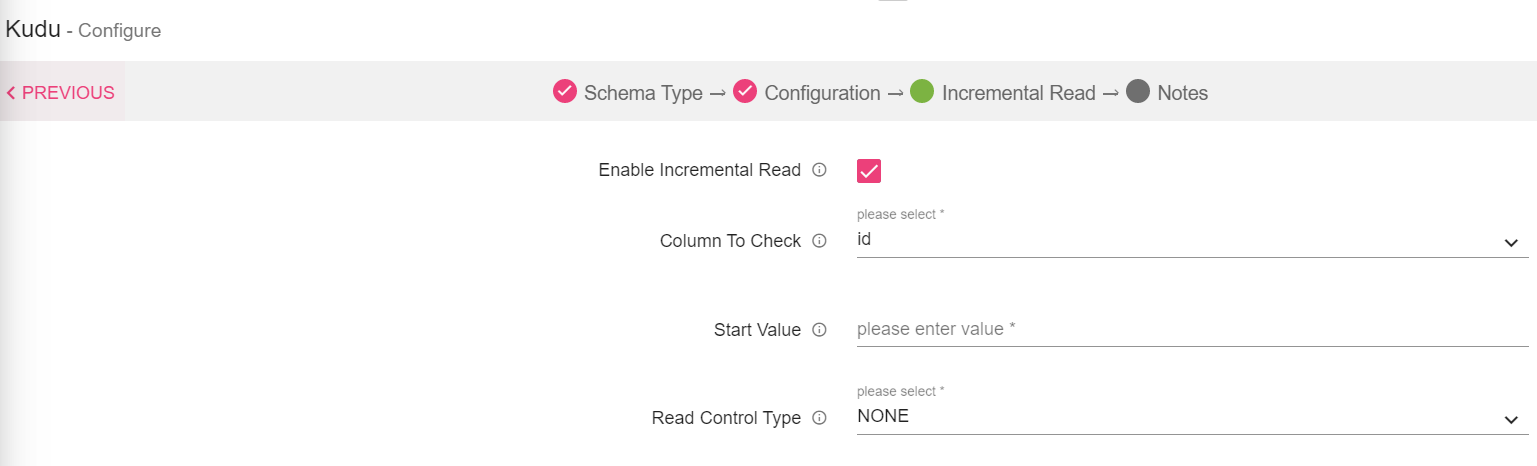
Task: Click the chevron arrow of the NONE dropdown
Action: [x=1511, y=420]
